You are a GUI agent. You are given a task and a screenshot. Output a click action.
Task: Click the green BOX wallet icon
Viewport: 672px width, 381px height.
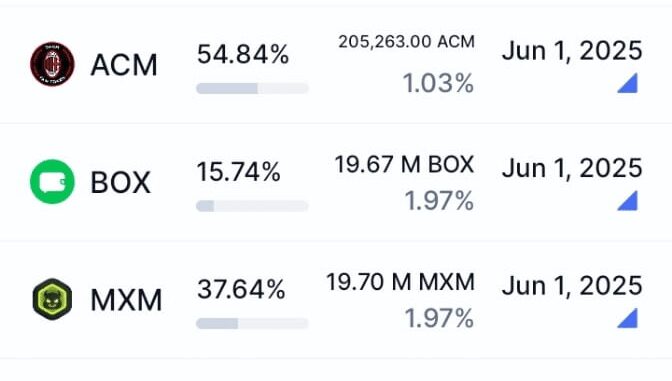click(x=52, y=181)
